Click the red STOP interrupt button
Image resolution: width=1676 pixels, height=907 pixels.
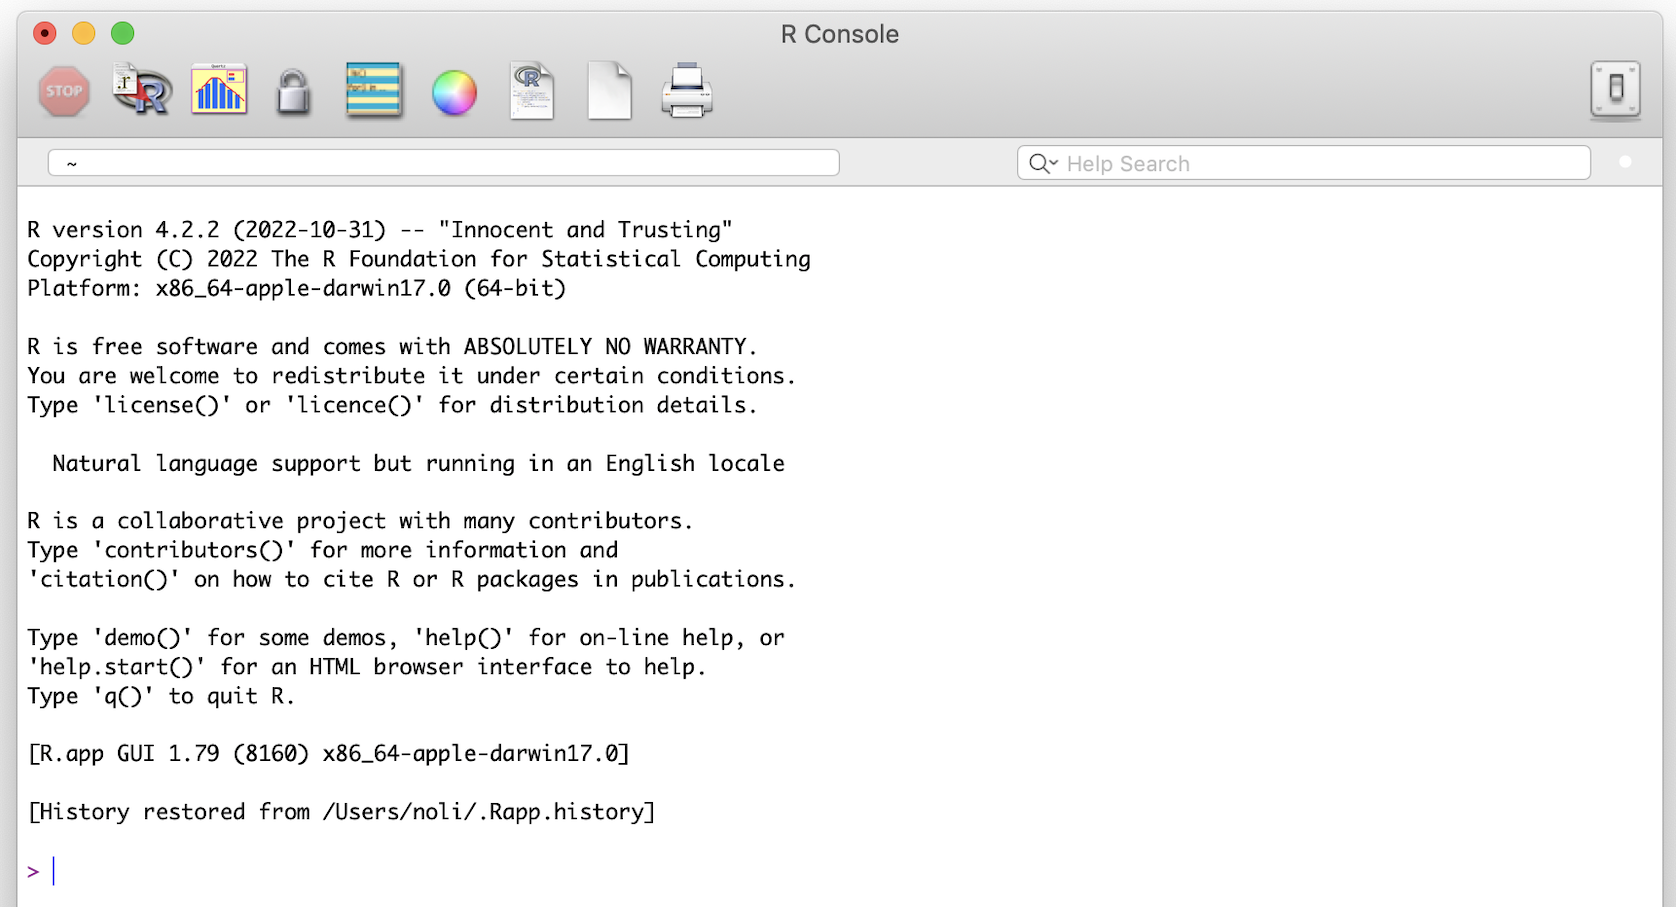click(64, 92)
